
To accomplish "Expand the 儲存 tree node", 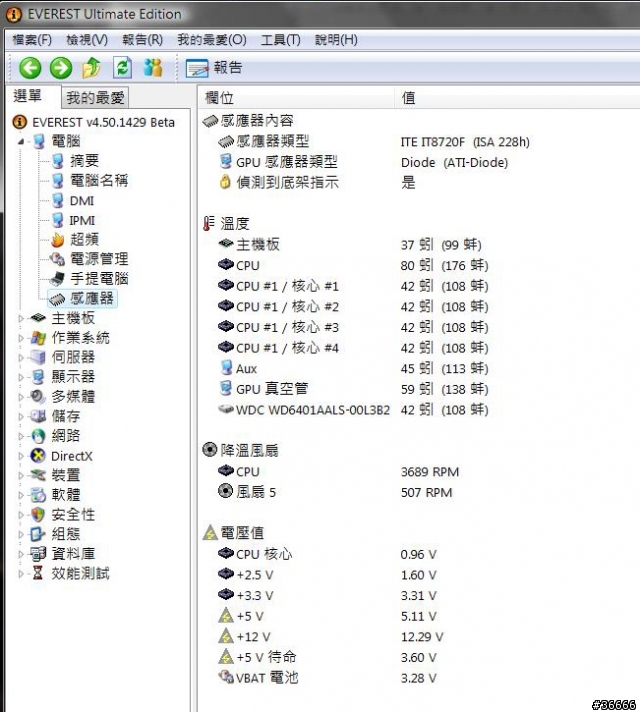I will (x=21, y=417).
